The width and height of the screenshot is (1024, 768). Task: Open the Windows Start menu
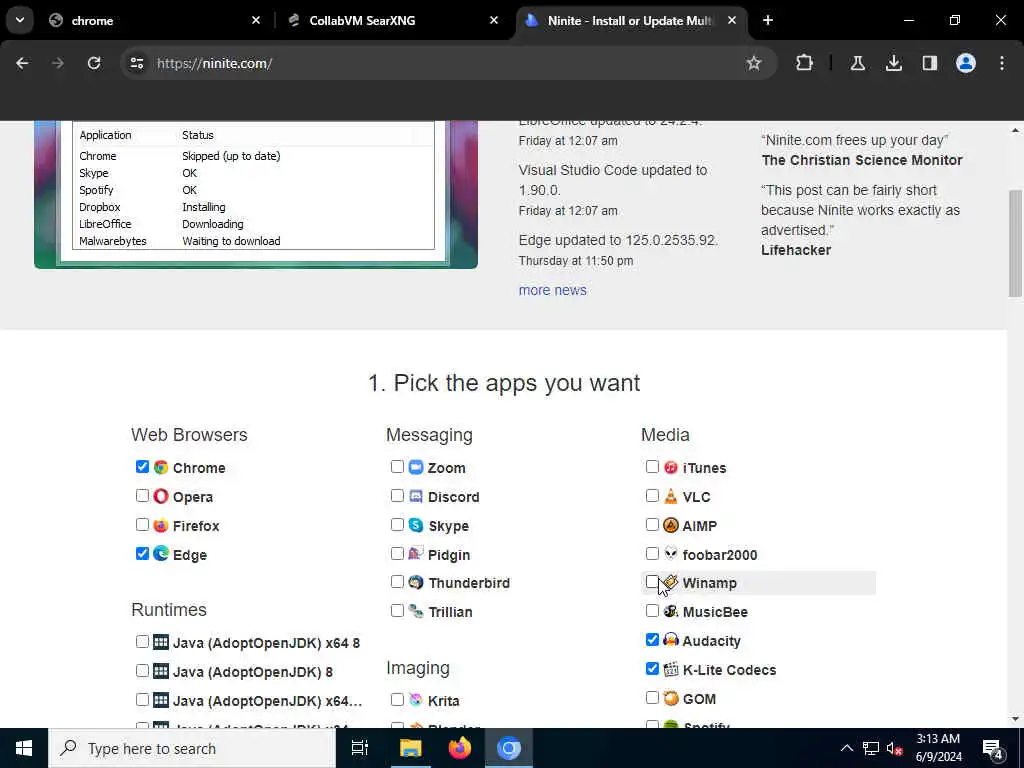tap(24, 748)
